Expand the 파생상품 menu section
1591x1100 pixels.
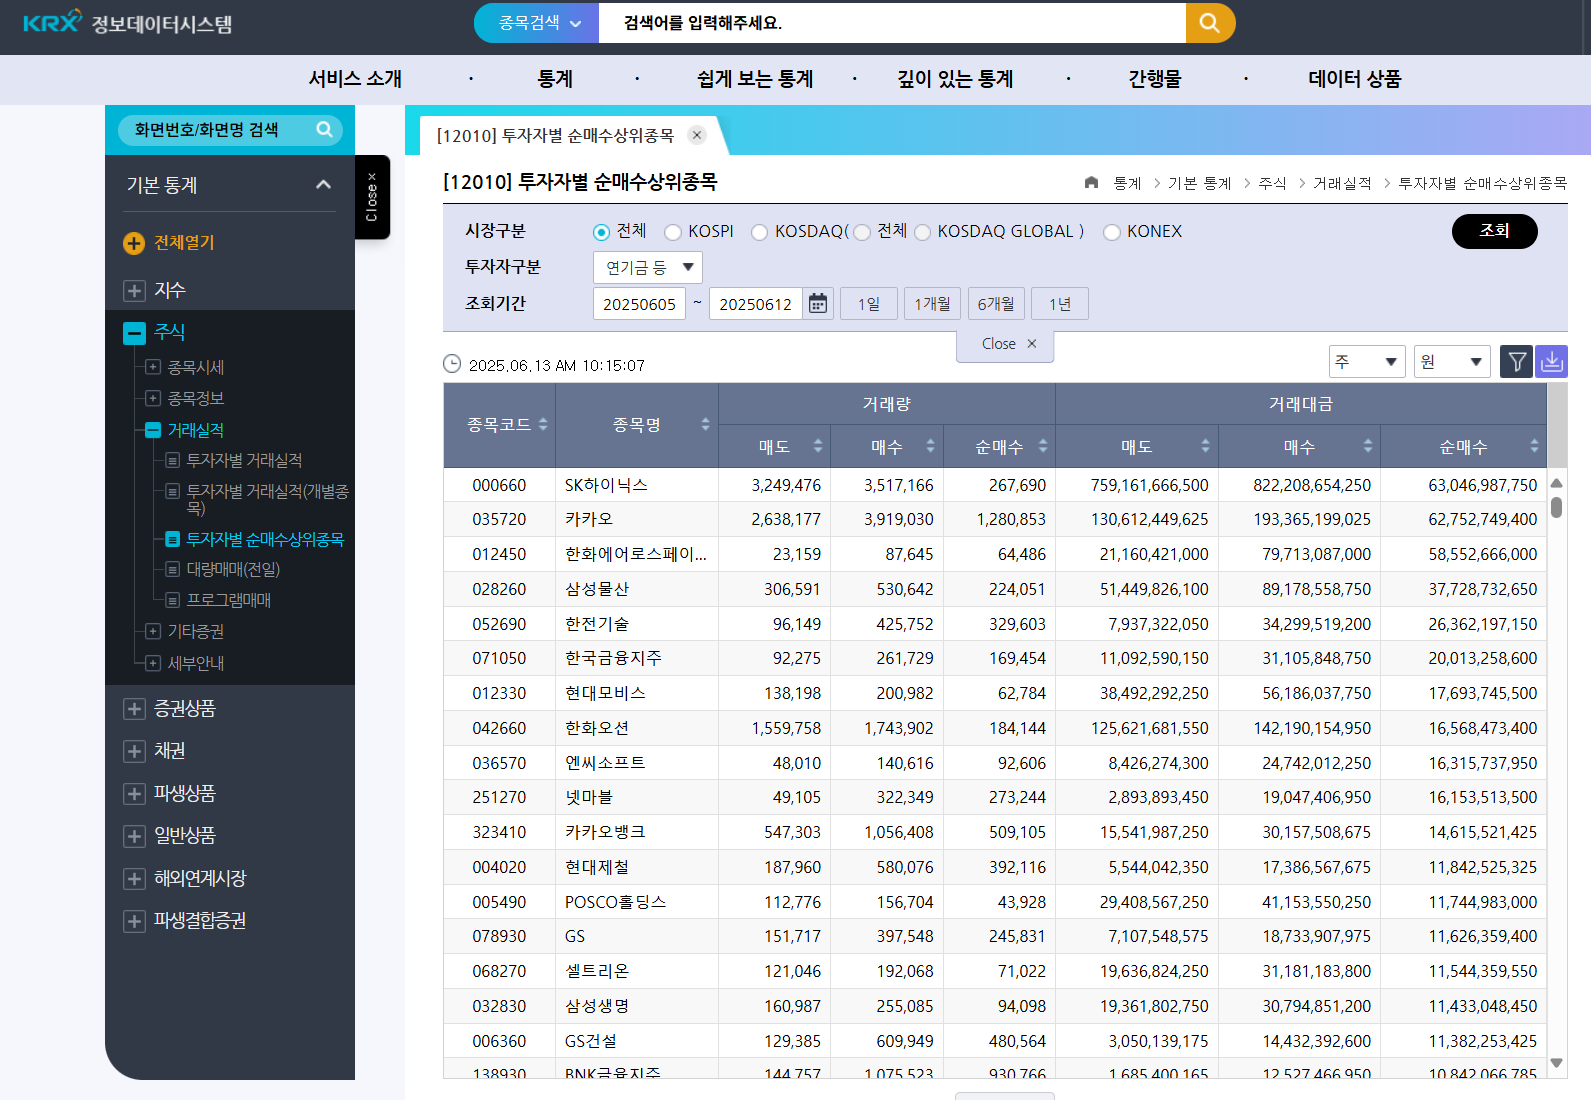pyautogui.click(x=134, y=793)
